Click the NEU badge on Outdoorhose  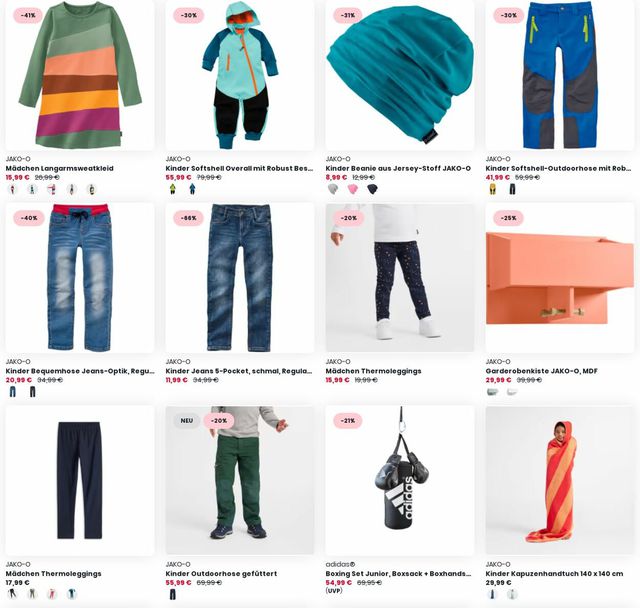coord(187,420)
